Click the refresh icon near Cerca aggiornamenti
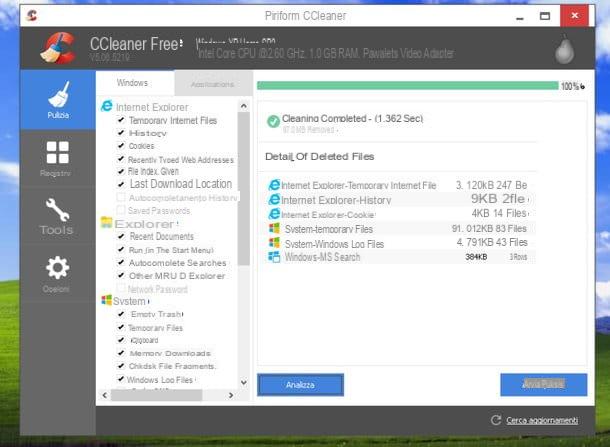610x447 pixels. 496,420
